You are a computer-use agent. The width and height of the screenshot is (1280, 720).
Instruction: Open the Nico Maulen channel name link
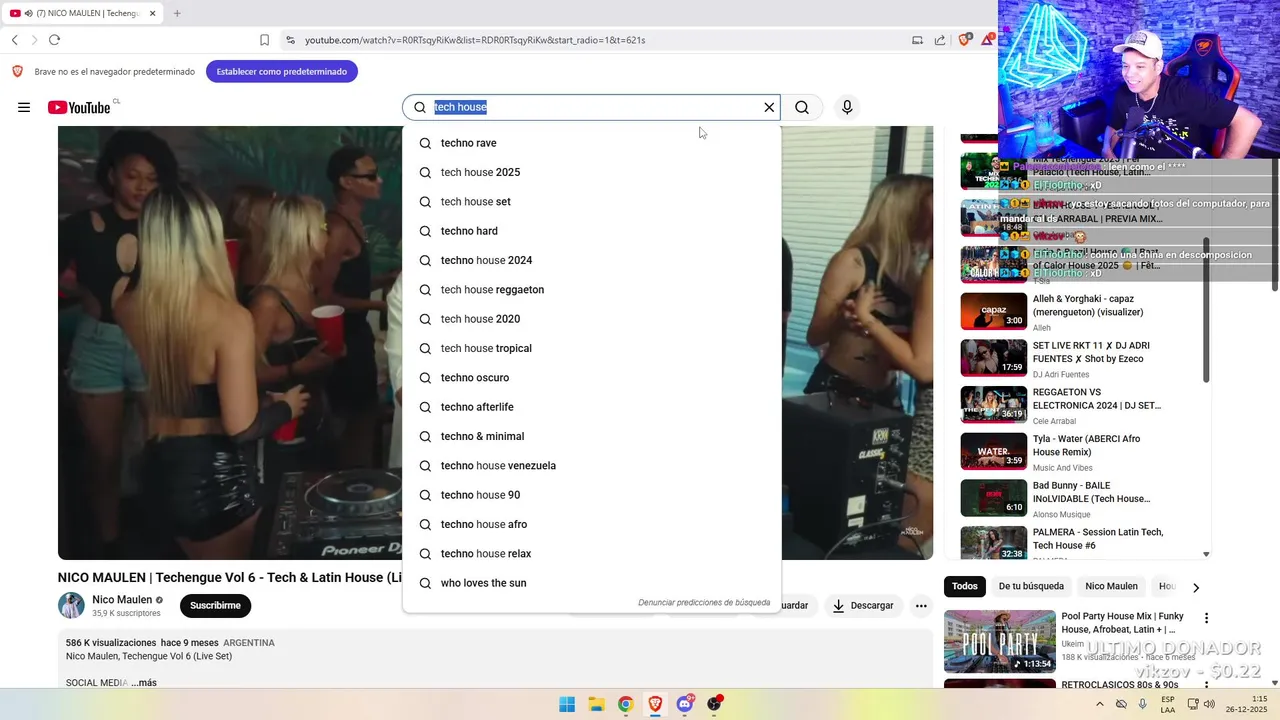tap(122, 600)
